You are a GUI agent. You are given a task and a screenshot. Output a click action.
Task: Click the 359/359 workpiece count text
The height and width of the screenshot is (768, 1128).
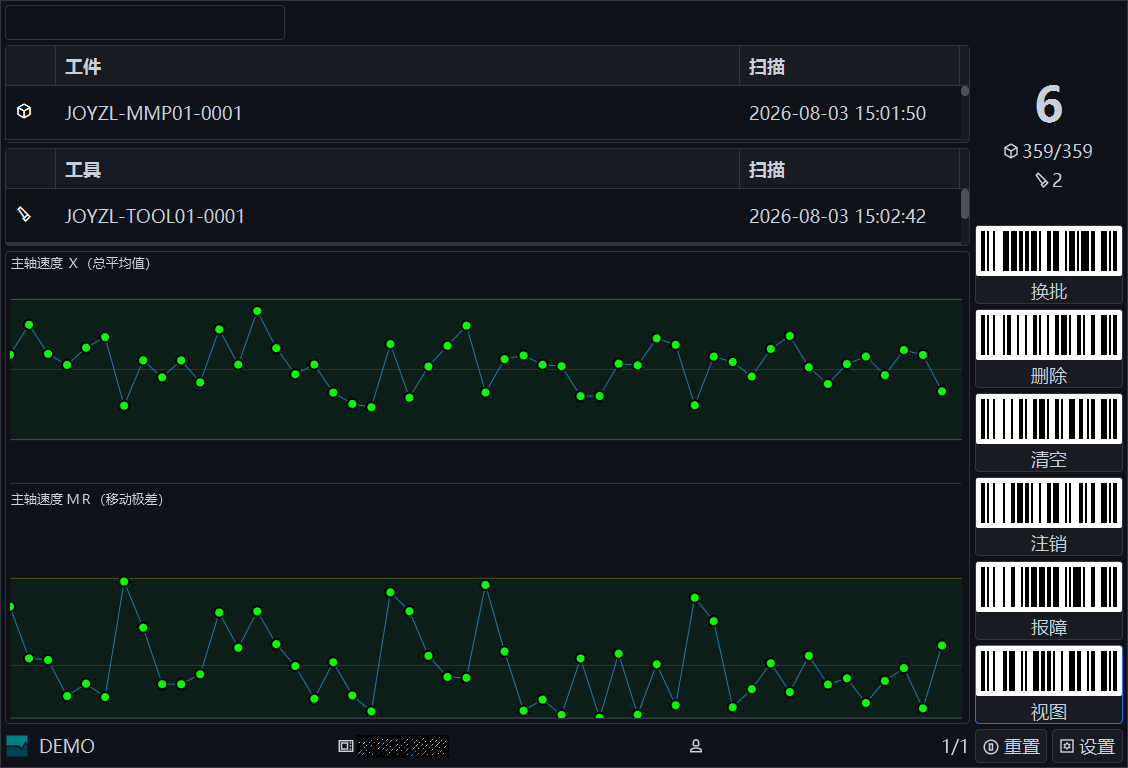[1057, 151]
